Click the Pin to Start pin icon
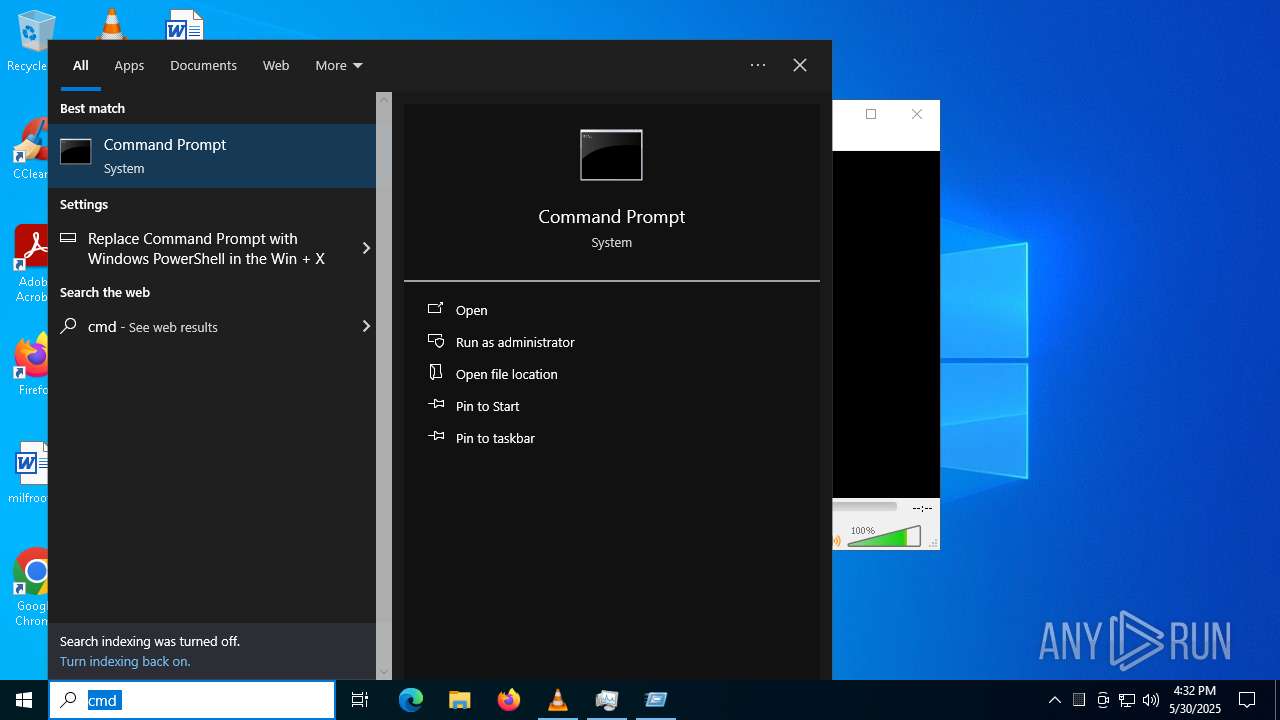This screenshot has width=1280, height=720. point(436,405)
